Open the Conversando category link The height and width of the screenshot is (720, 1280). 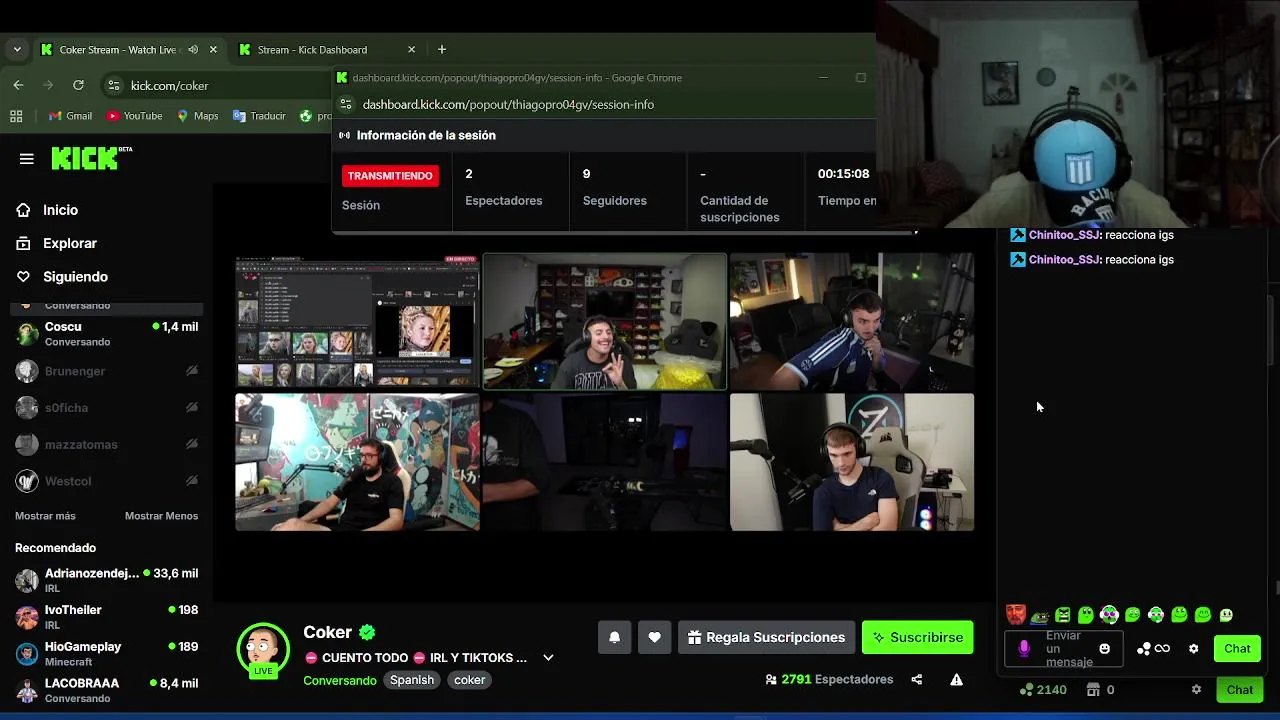(340, 680)
